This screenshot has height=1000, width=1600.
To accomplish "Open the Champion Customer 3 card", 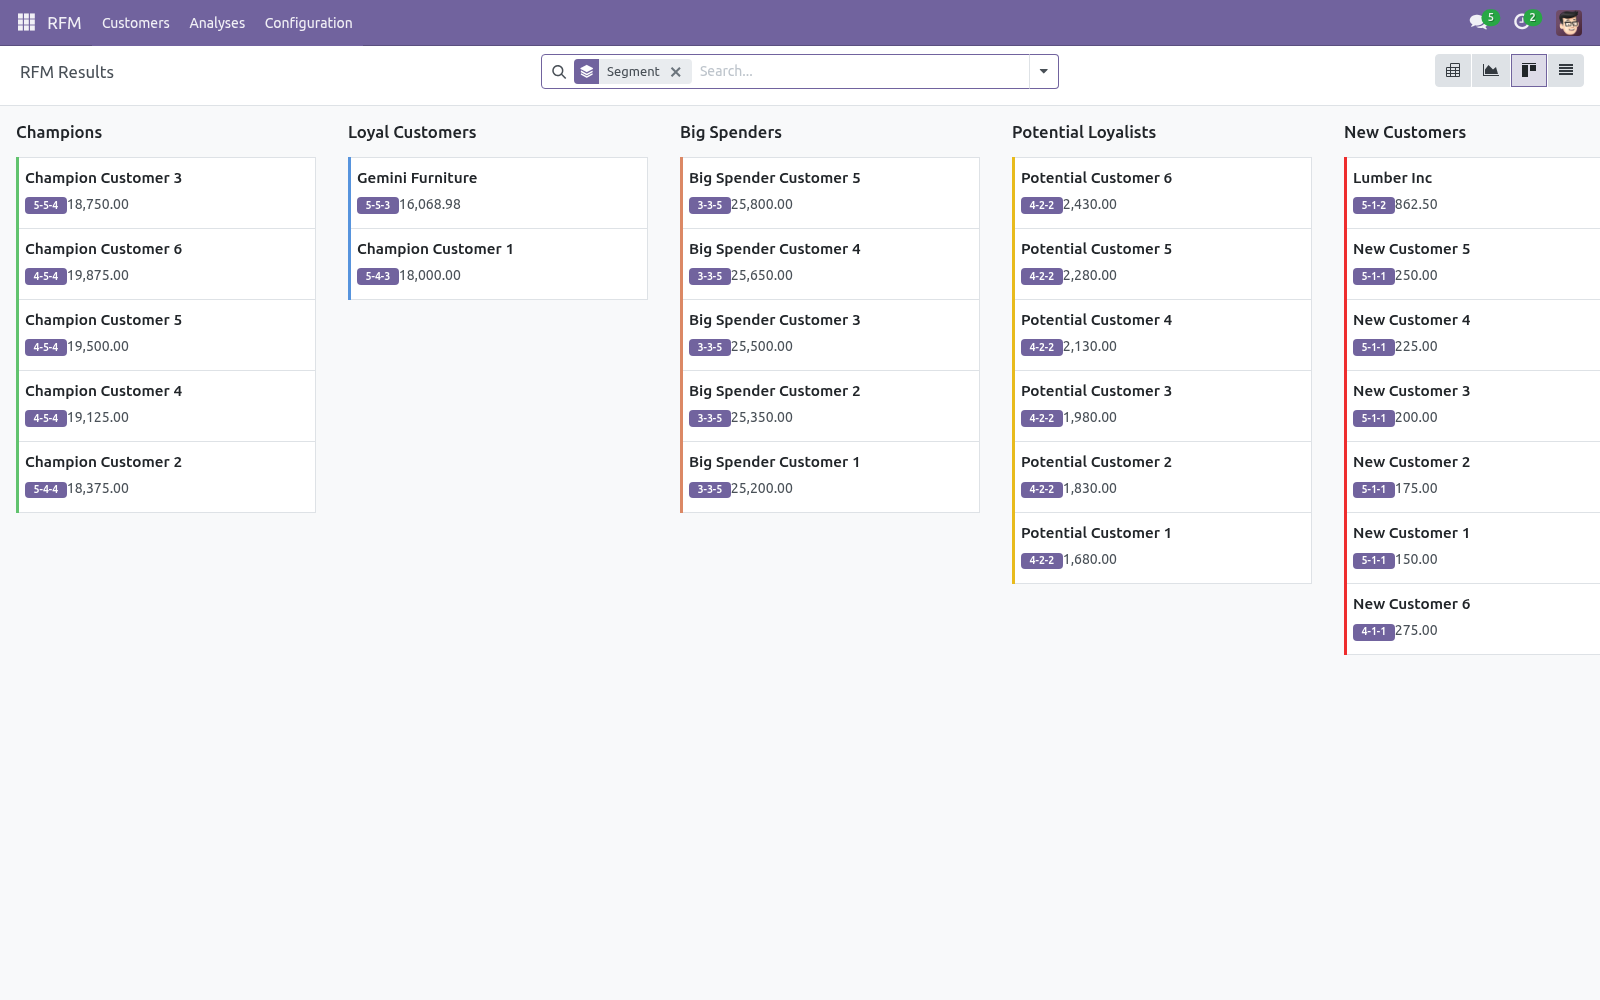I will click(x=166, y=193).
